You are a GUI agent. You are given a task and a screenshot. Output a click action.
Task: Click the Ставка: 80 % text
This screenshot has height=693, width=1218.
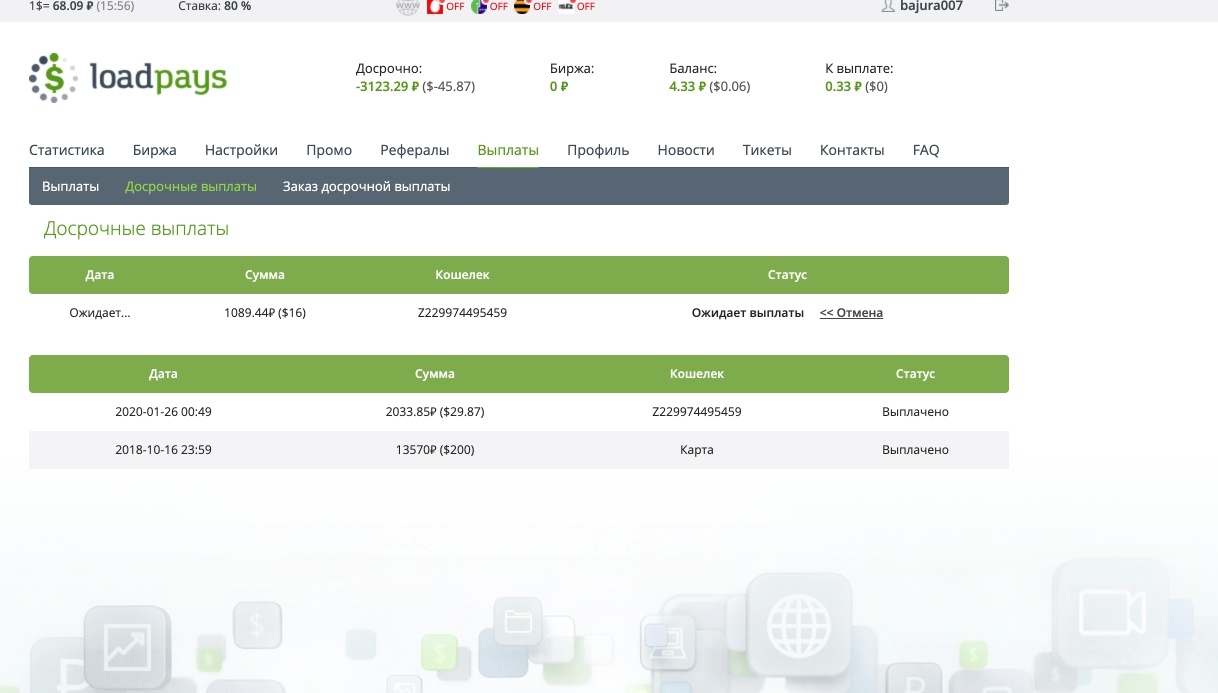point(214,6)
